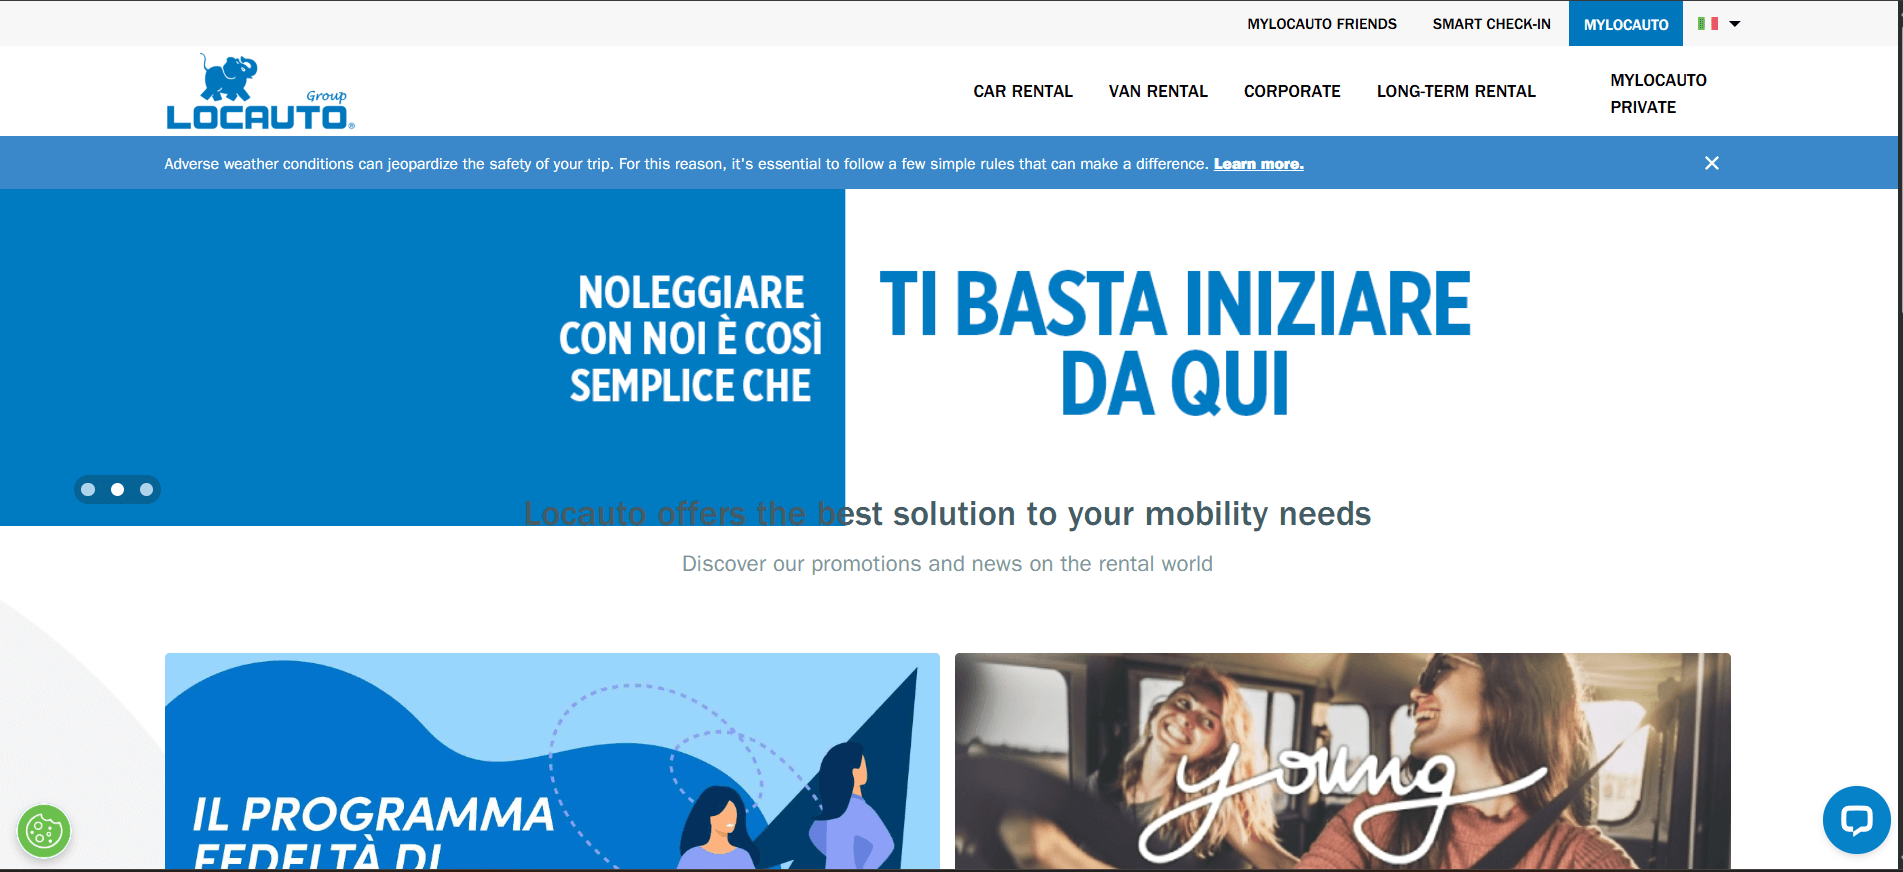Click the MyLocauto Friends link
Screen dimensions: 1903x872
(x=1322, y=24)
